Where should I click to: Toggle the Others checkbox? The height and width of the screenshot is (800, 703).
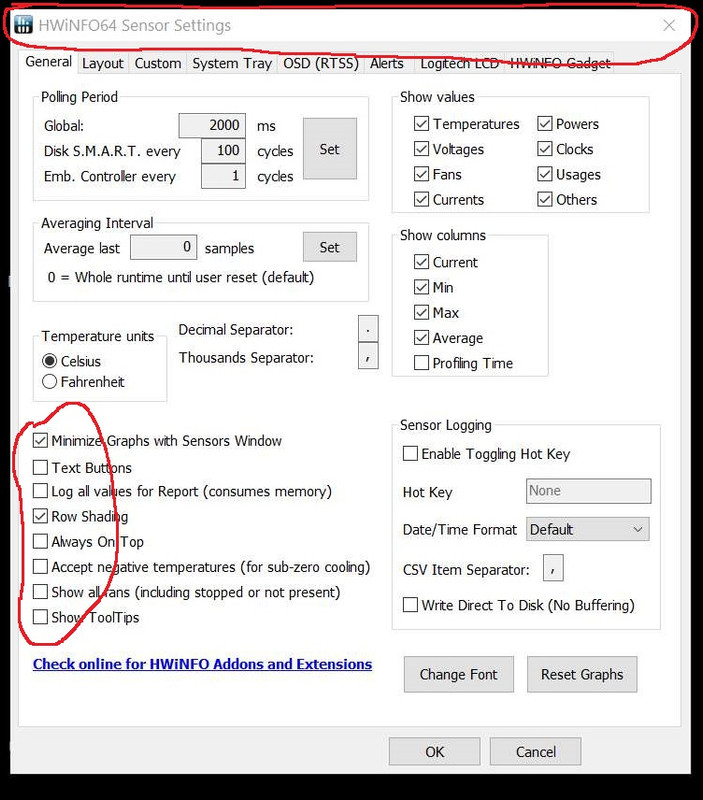click(x=545, y=199)
